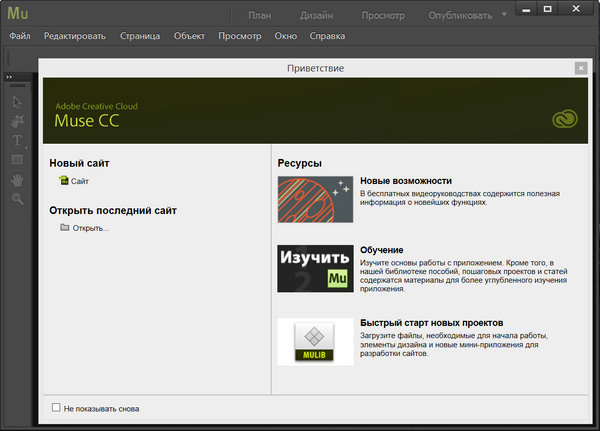This screenshot has height=431, width=600.
Task: Click the Новый сайт heading
Action: pyautogui.click(x=79, y=163)
